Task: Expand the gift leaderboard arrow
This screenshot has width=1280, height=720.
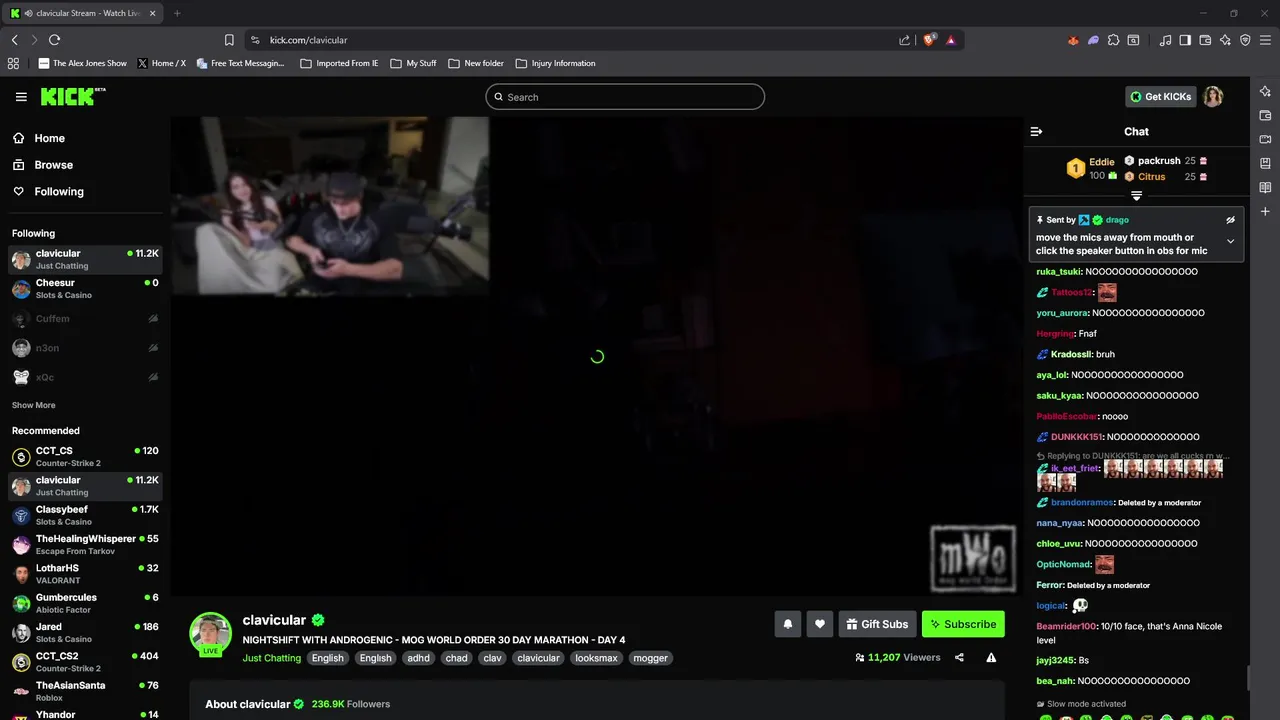Action: 1136,195
